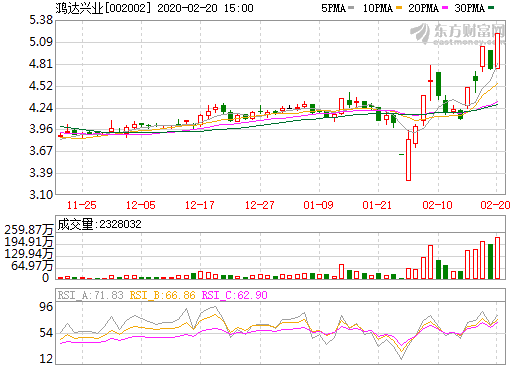
Task: Click the timestamp 2020-02-20 15:00
Action: (x=205, y=8)
